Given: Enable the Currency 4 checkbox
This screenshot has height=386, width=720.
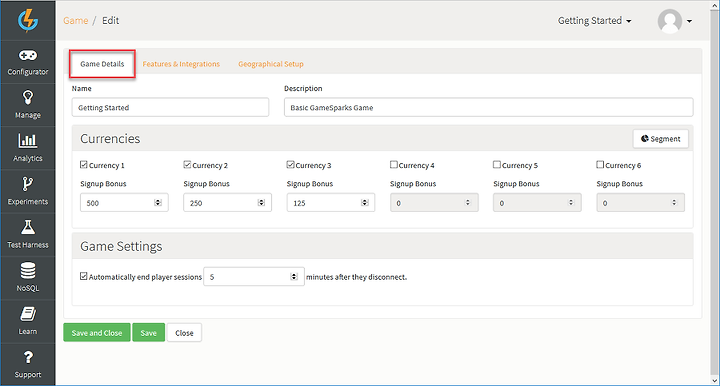Looking at the screenshot, I should pyautogui.click(x=394, y=164).
